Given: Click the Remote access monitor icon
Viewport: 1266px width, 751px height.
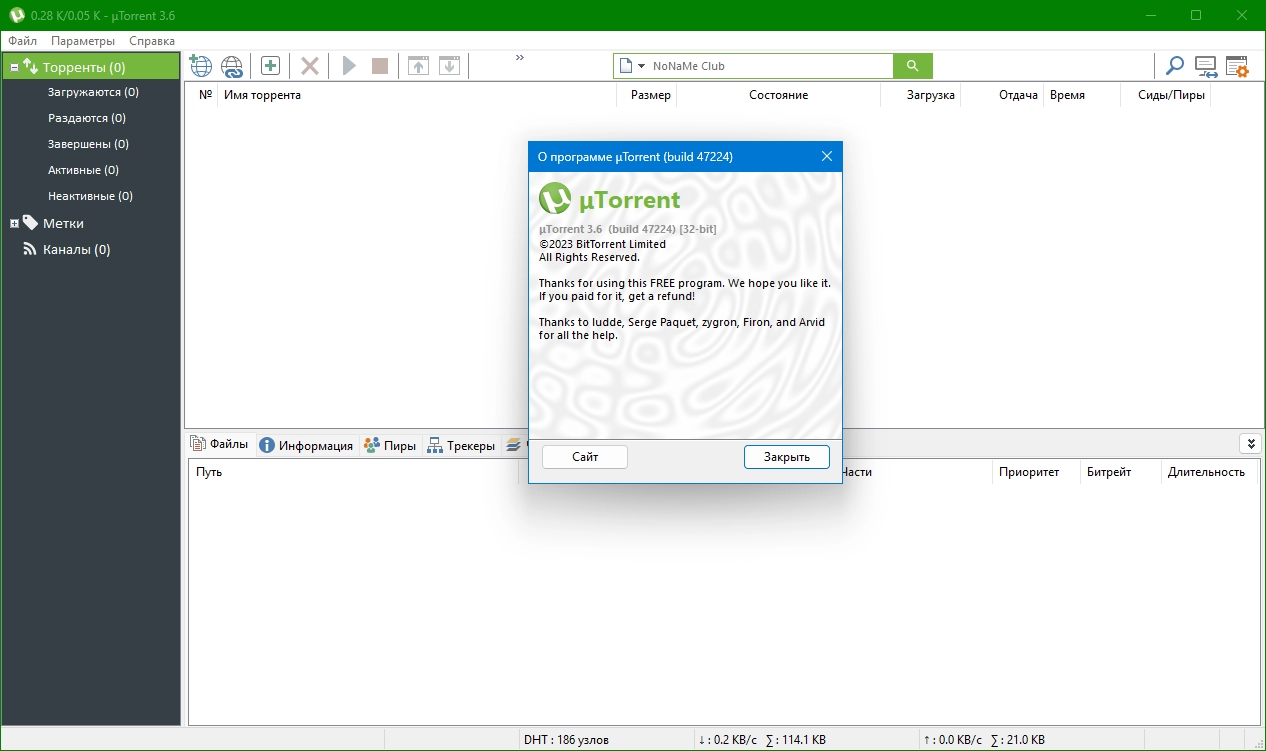Looking at the screenshot, I should 1206,67.
